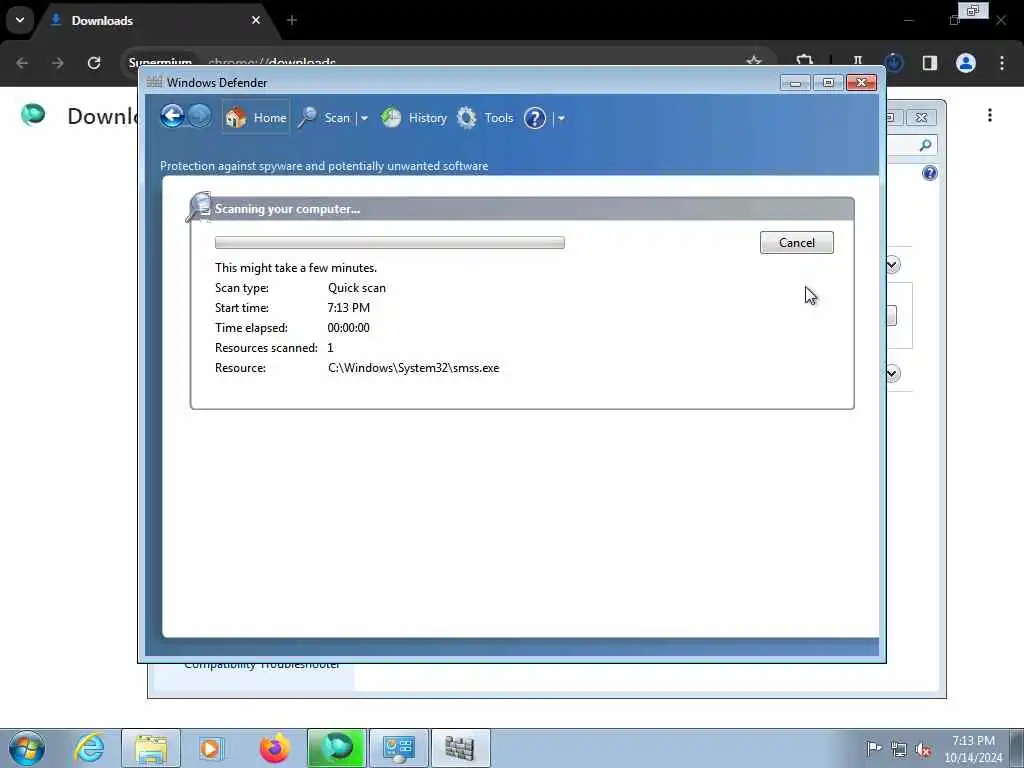Open History in Windows Defender

414,118
